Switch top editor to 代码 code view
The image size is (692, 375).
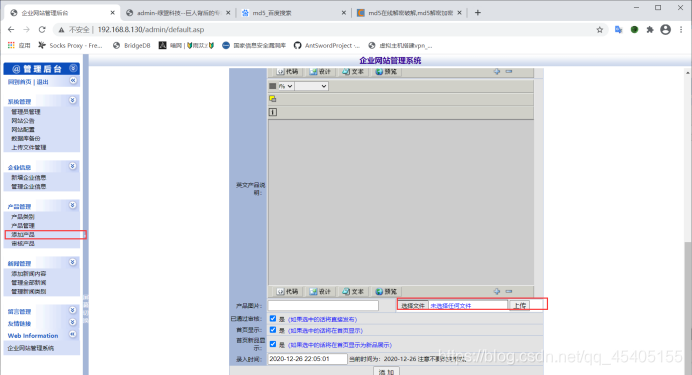(287, 71)
